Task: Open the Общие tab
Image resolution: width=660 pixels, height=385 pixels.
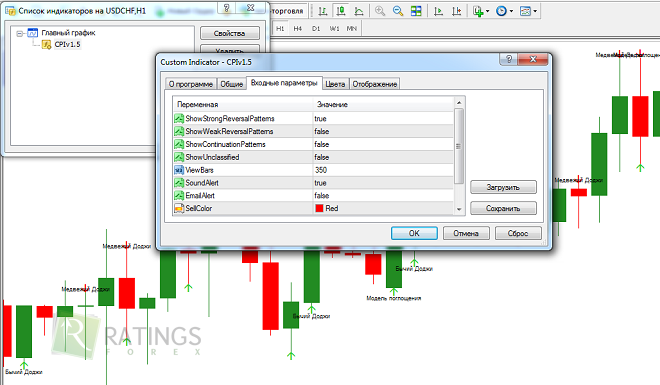Action: 232,84
